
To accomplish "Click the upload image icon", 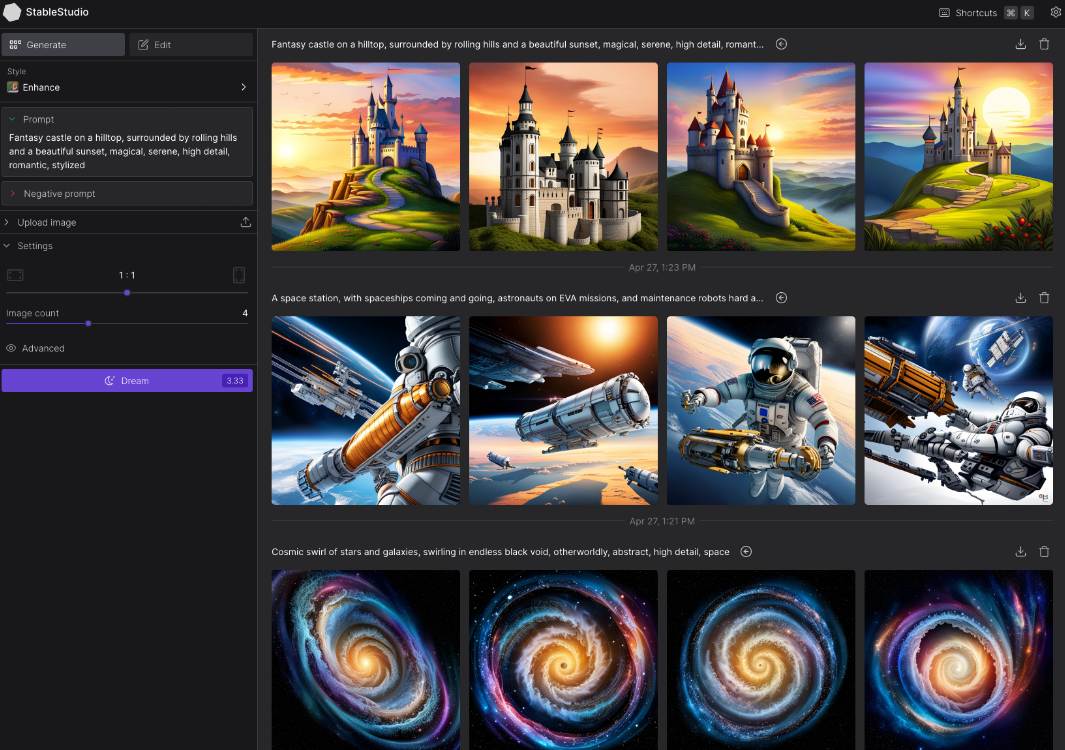I will (246, 222).
